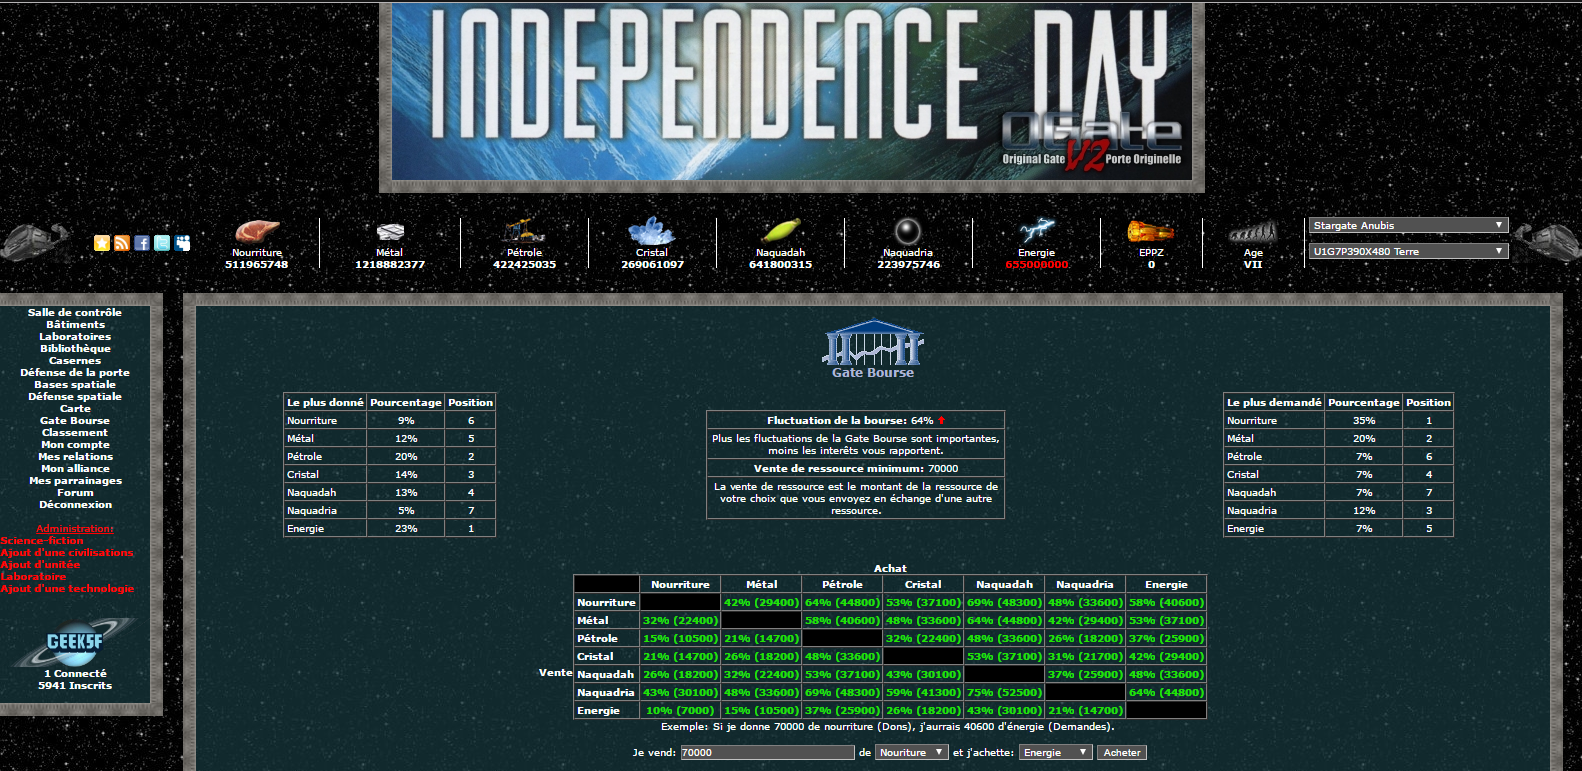Viewport: 1582px width, 771px height.
Task: Click Naquadria-row Naquadah rate 75% (52500)
Action: coord(1004,692)
